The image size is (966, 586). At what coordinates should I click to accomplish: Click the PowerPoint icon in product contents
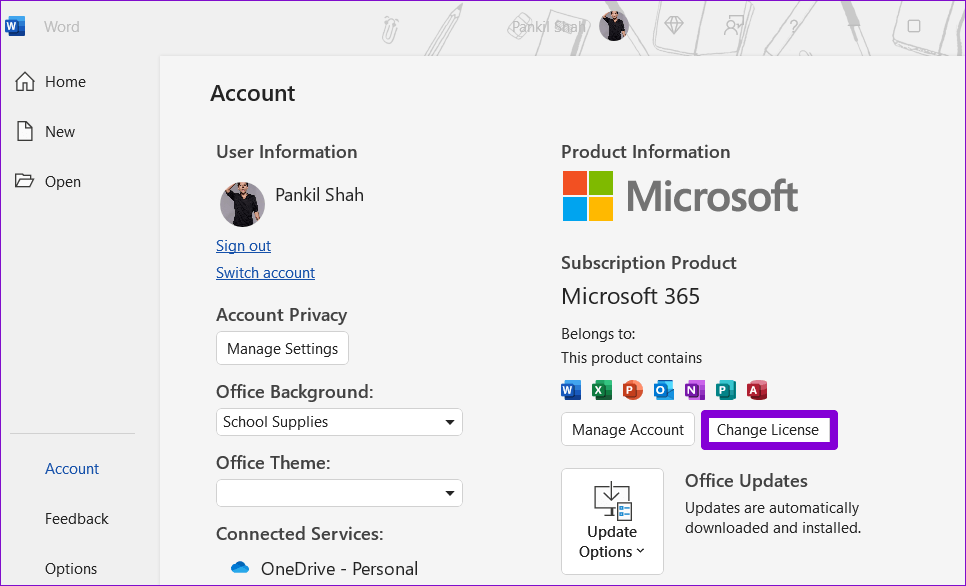click(633, 390)
